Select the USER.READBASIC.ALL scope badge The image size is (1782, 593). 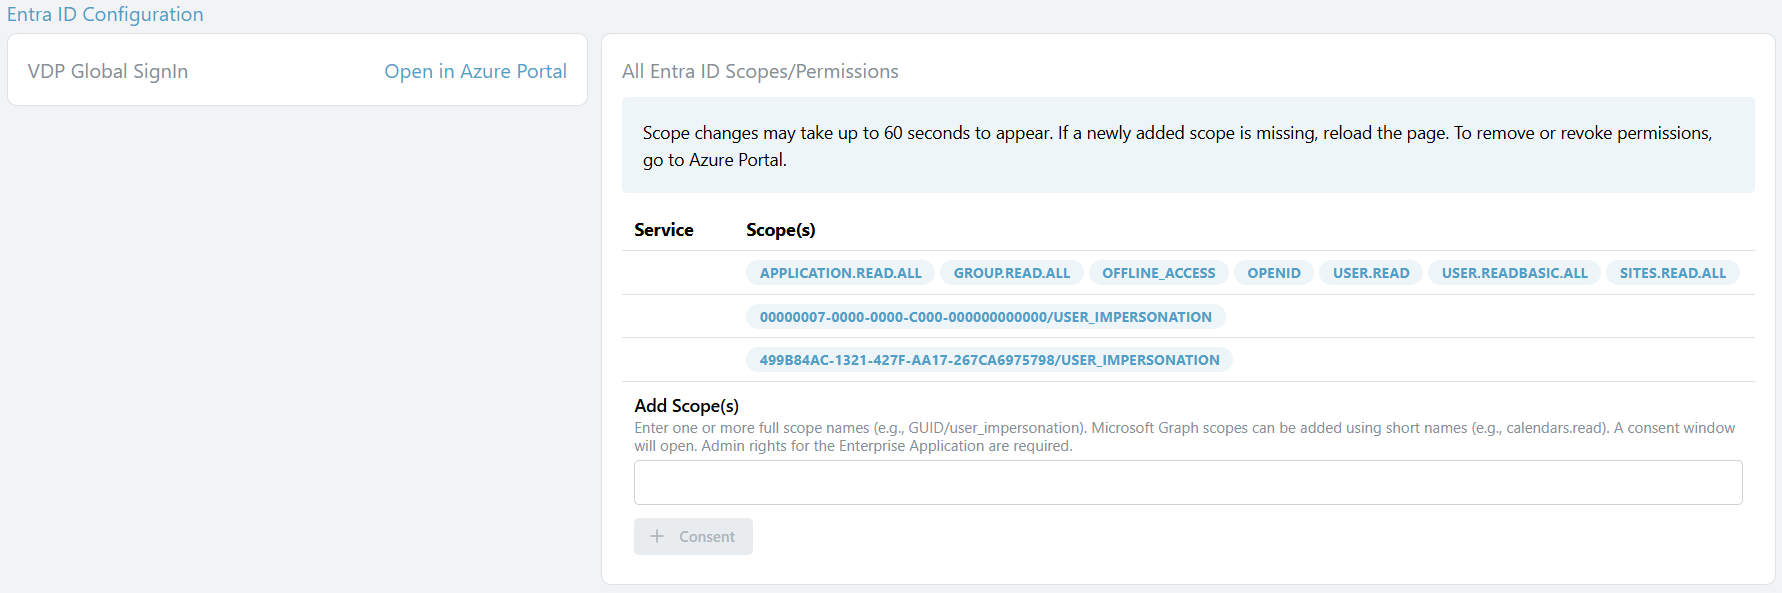(1514, 273)
